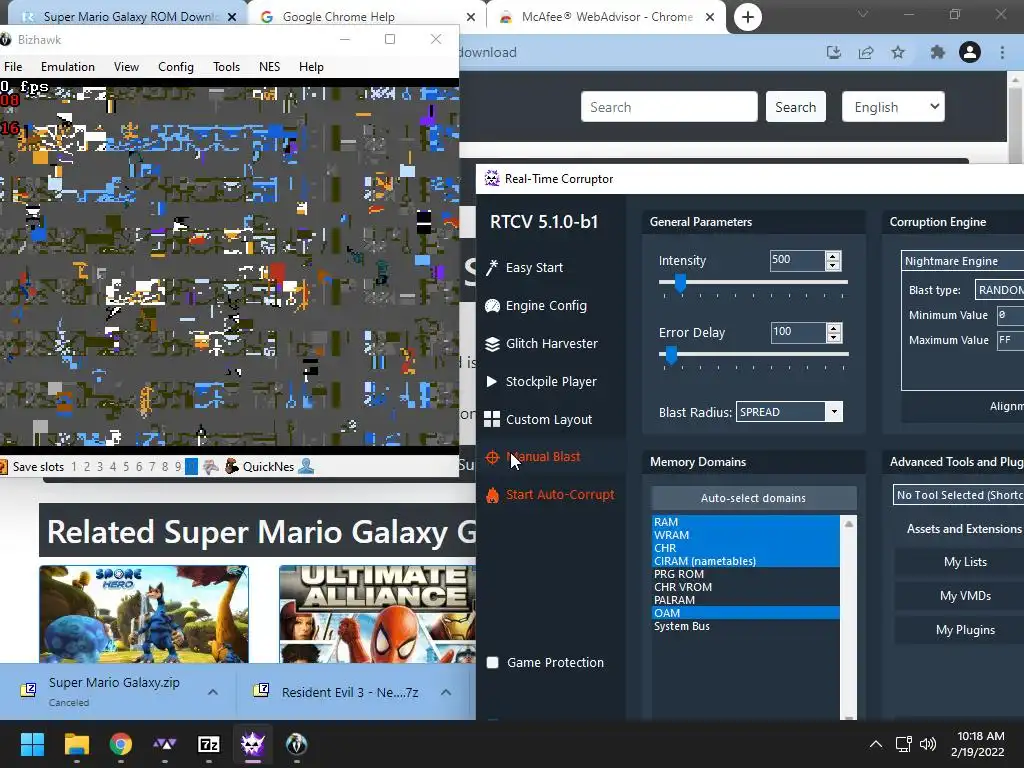Open Bizhawk View menu

126,67
